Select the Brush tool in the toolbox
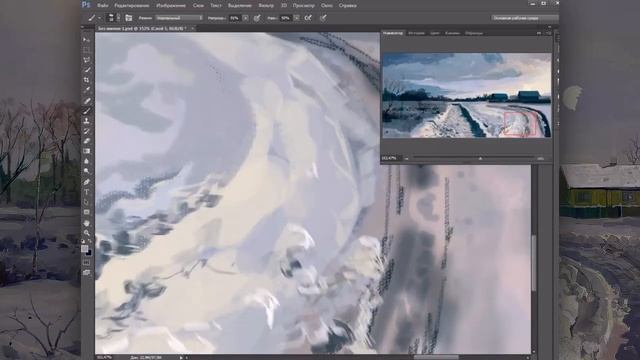The height and width of the screenshot is (360, 640). (x=87, y=111)
